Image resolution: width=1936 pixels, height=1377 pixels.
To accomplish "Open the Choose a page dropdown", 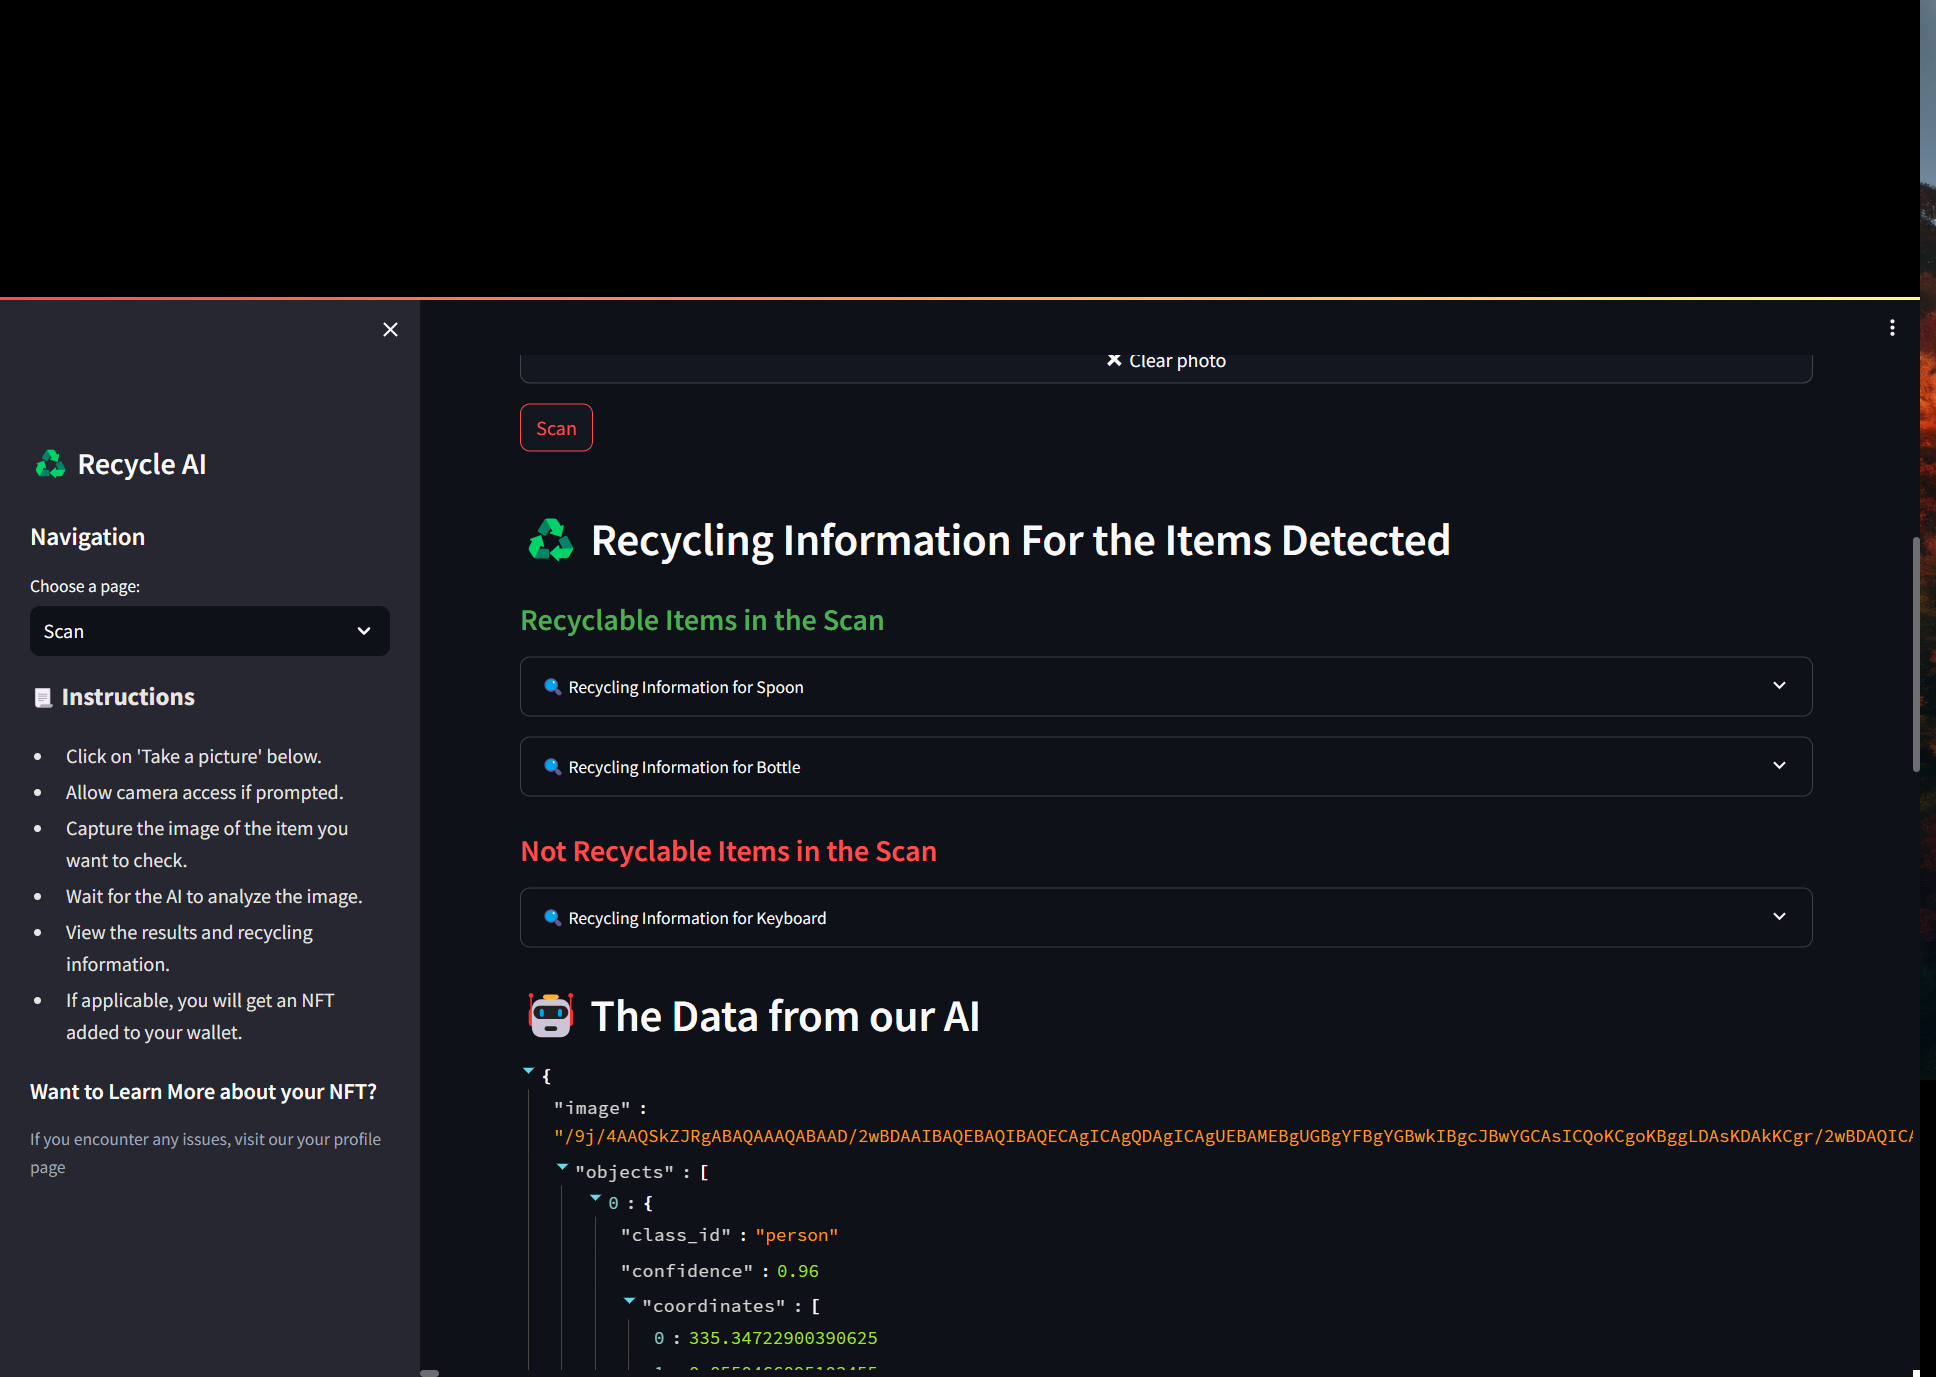I will (x=210, y=631).
